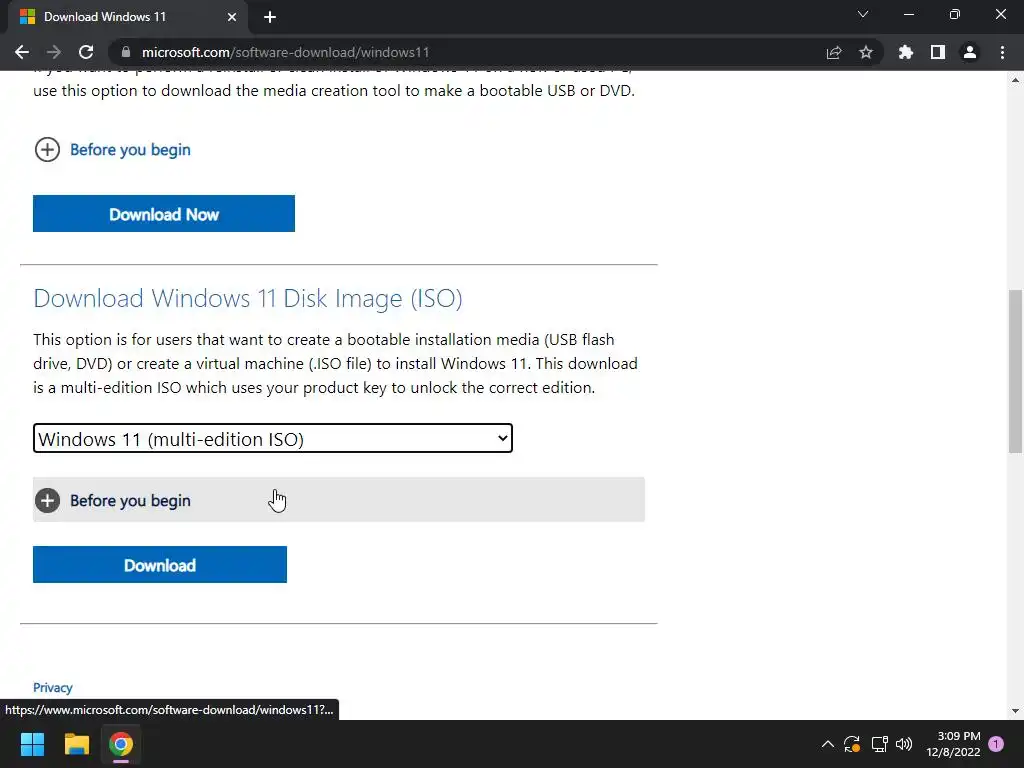Open the network tray icon
The width and height of the screenshot is (1024, 768).
click(x=879, y=744)
